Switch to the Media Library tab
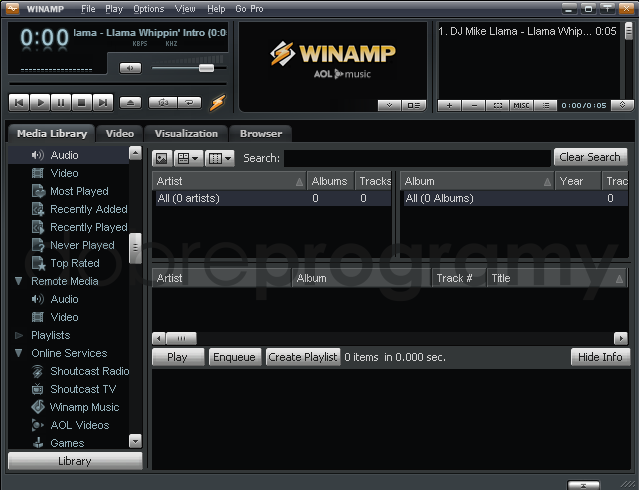Screen dimensions: 639x490 52,133
